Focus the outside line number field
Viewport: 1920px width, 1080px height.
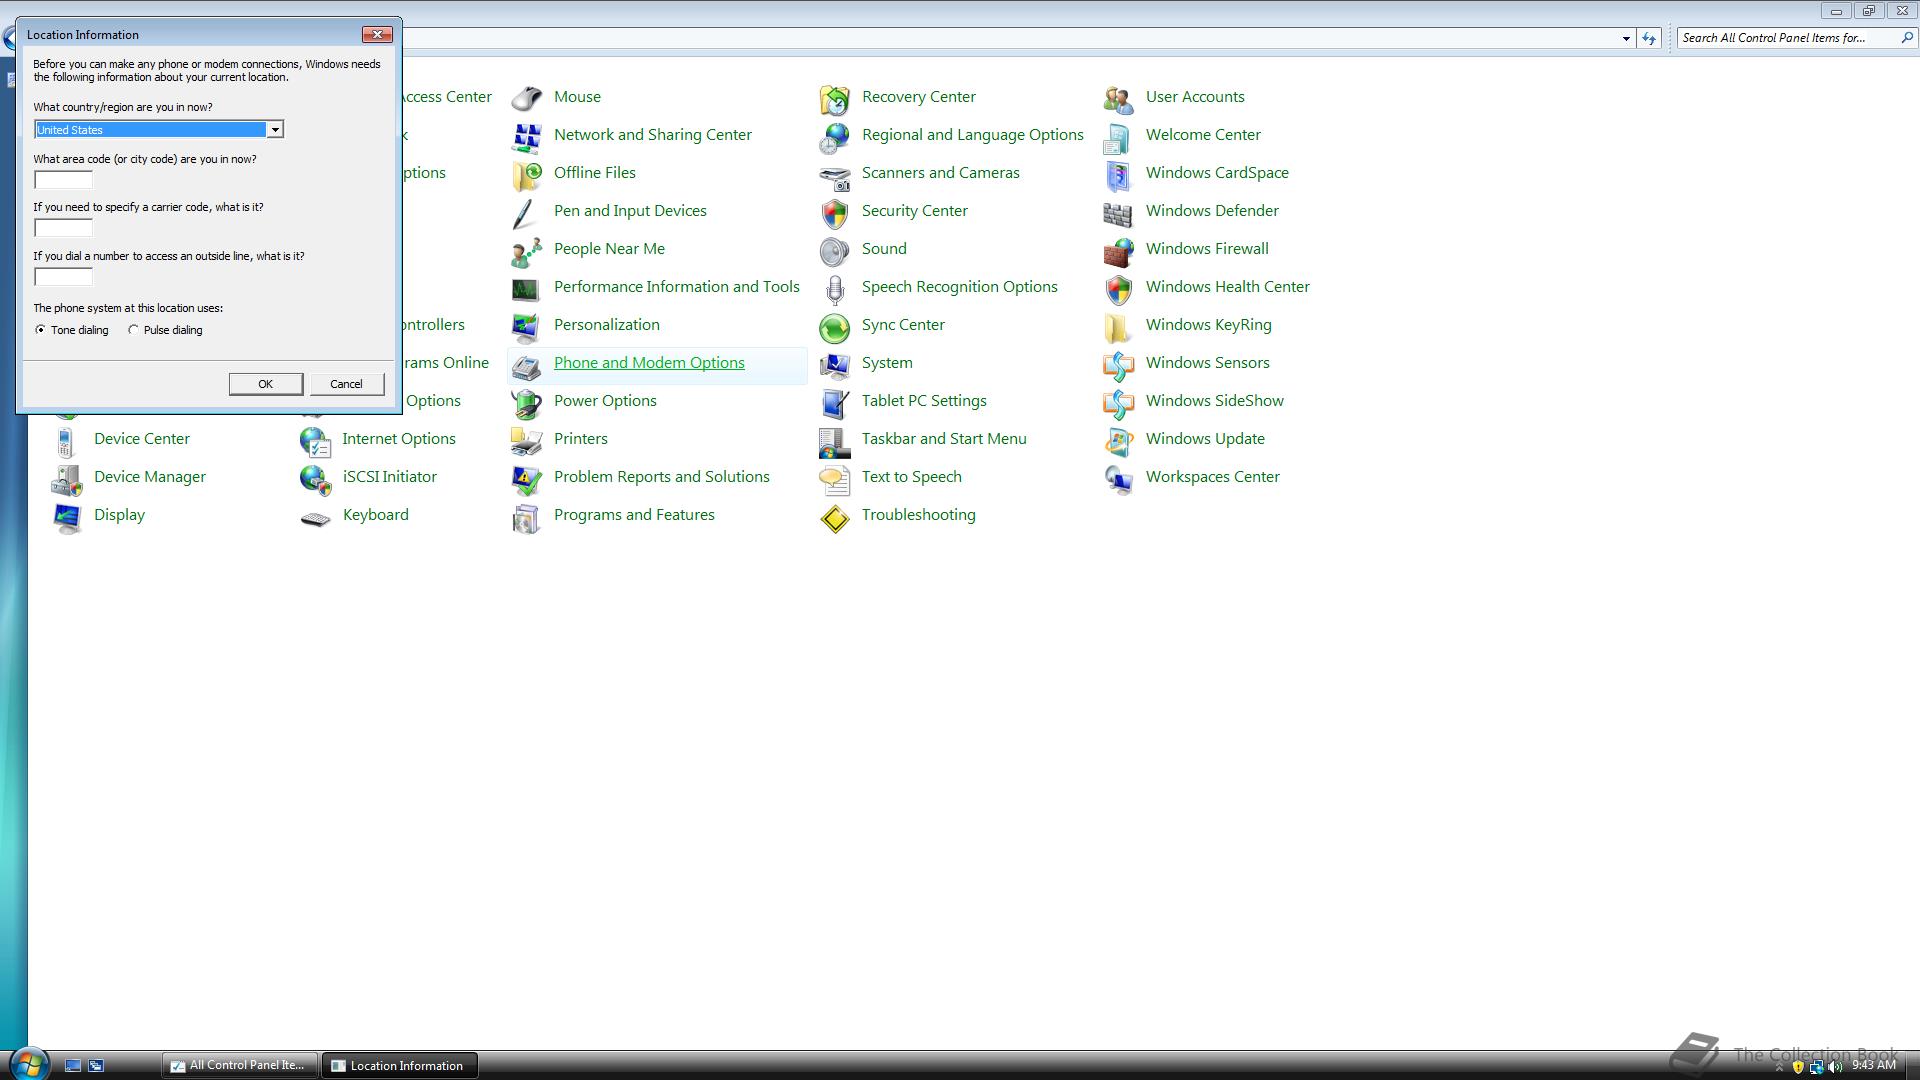point(63,277)
